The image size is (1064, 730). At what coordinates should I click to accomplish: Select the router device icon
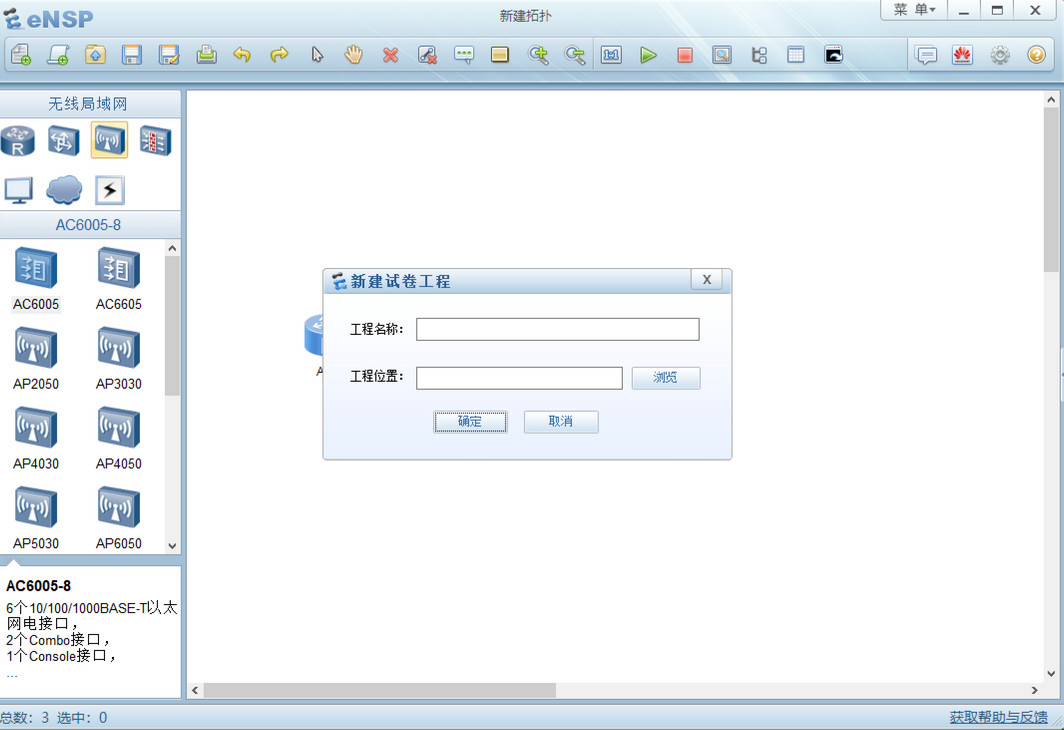click(18, 141)
